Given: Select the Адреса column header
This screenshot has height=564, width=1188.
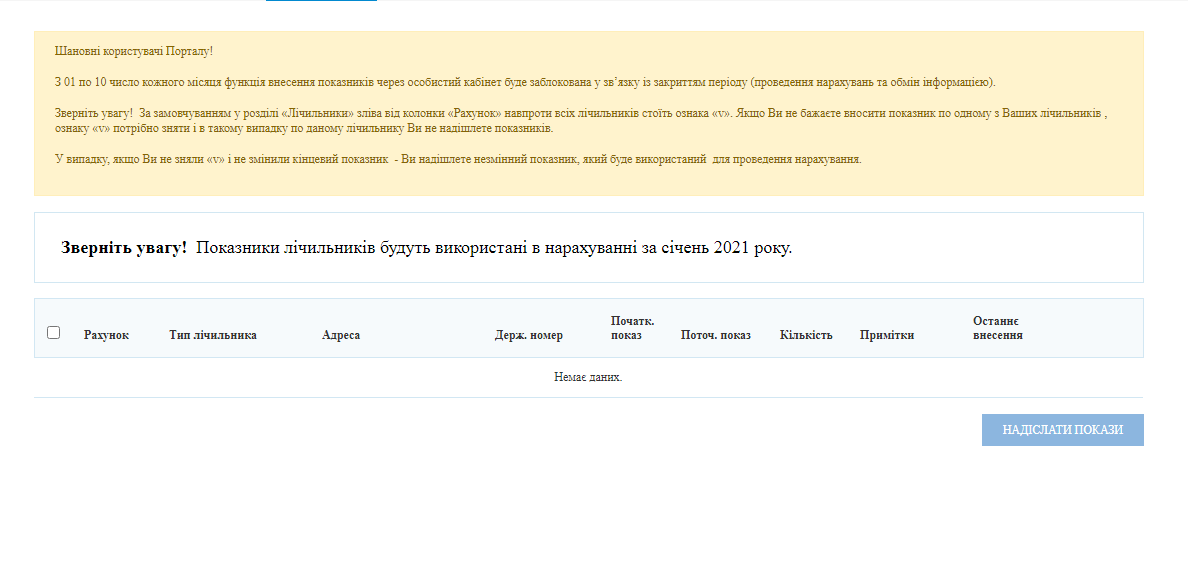Looking at the screenshot, I should (x=341, y=335).
